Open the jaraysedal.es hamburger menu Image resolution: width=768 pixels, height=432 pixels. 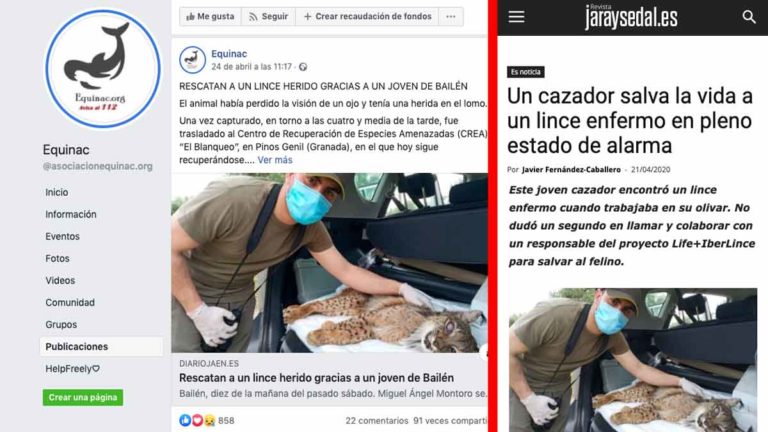pyautogui.click(x=516, y=17)
